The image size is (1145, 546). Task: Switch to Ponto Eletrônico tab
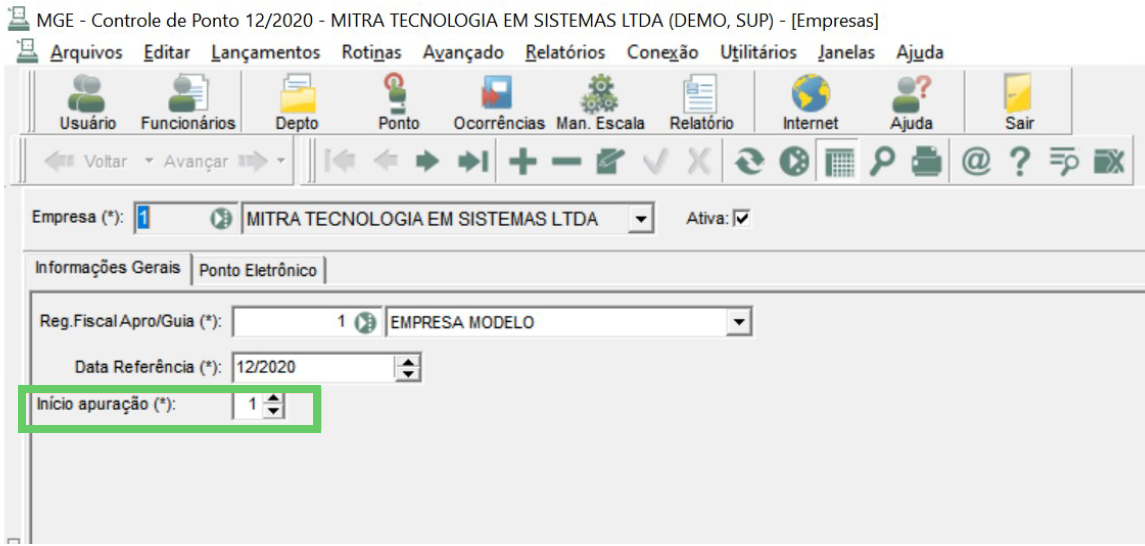(259, 270)
